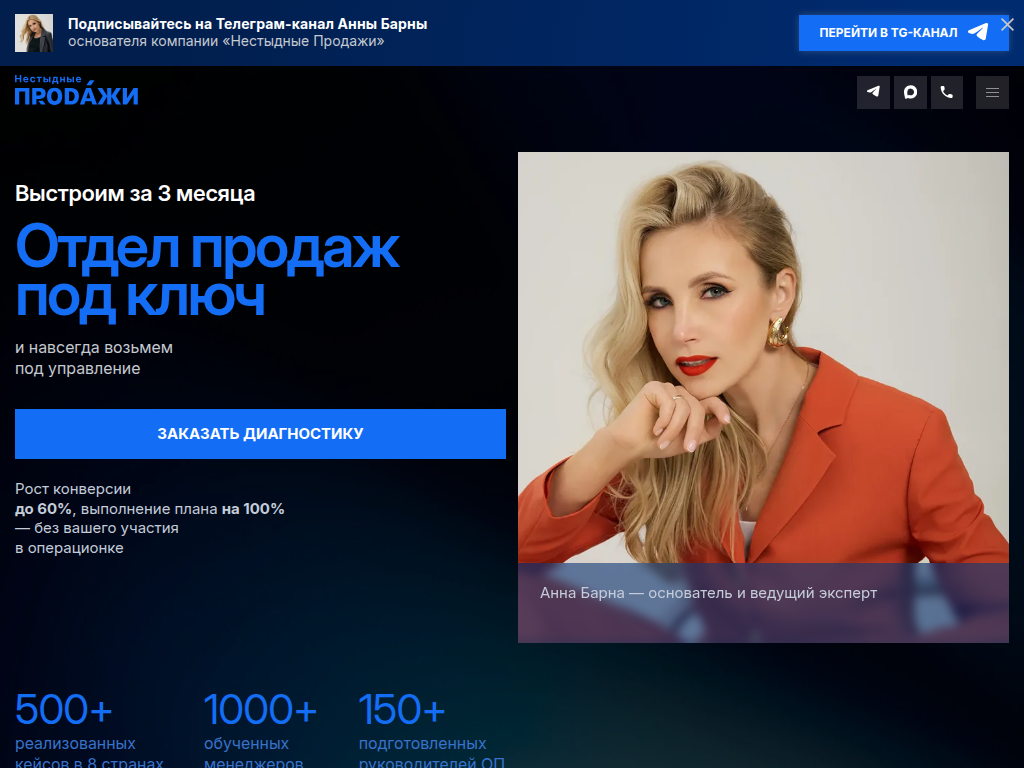Viewport: 1024px width, 768px height.
Task: Open the Нестыдные Продажи logo
Action: click(x=76, y=89)
